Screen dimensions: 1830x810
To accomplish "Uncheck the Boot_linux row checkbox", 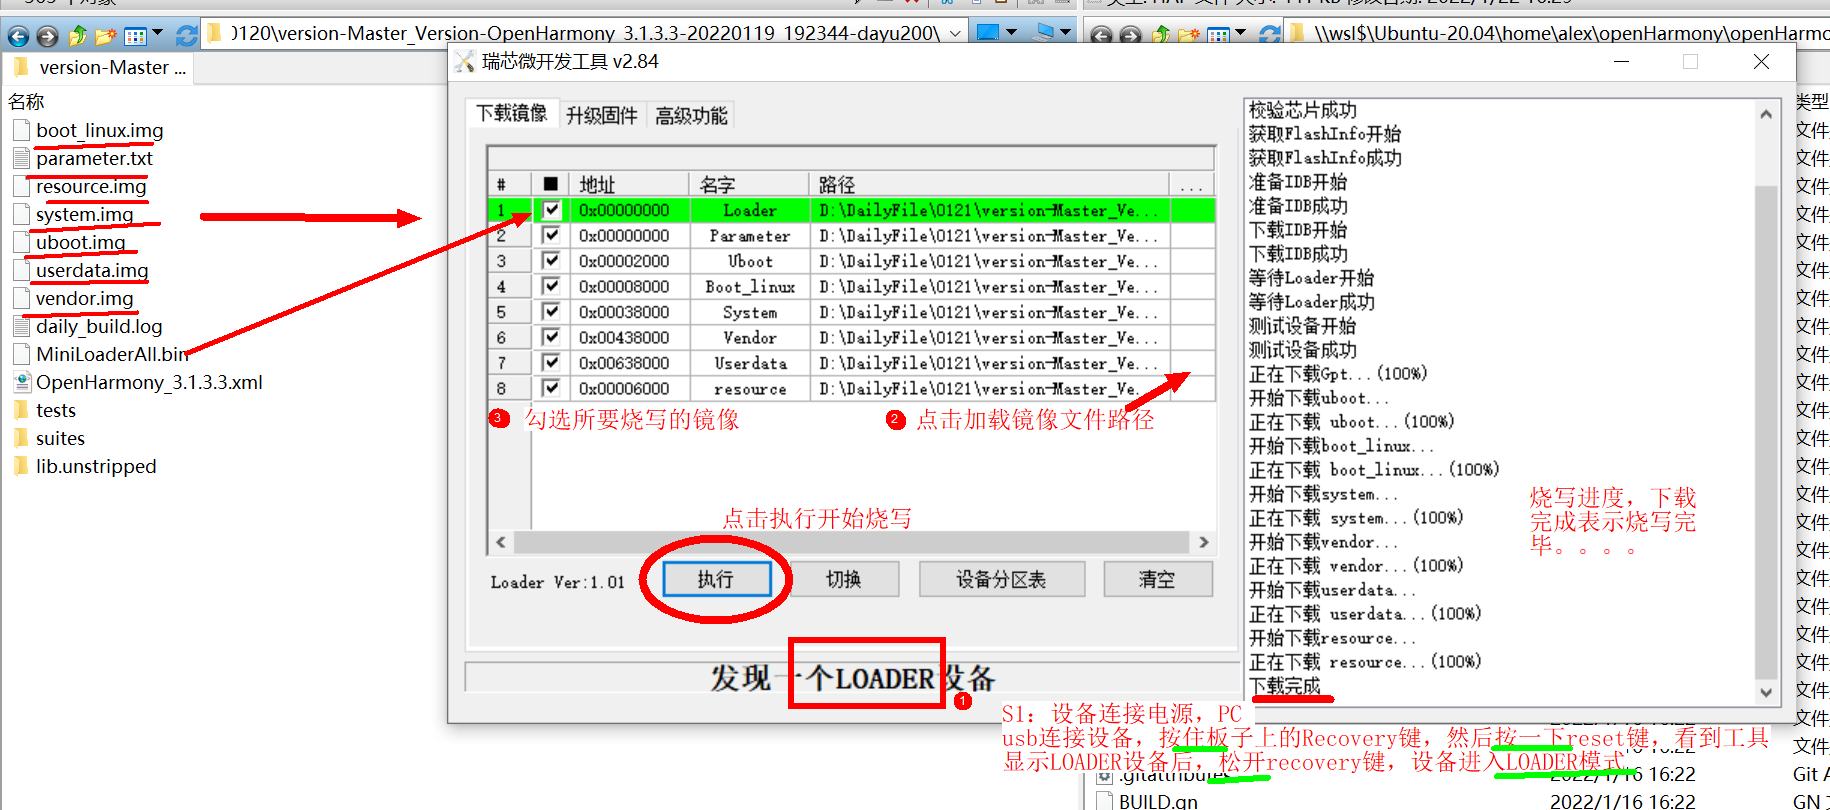I will click(551, 286).
